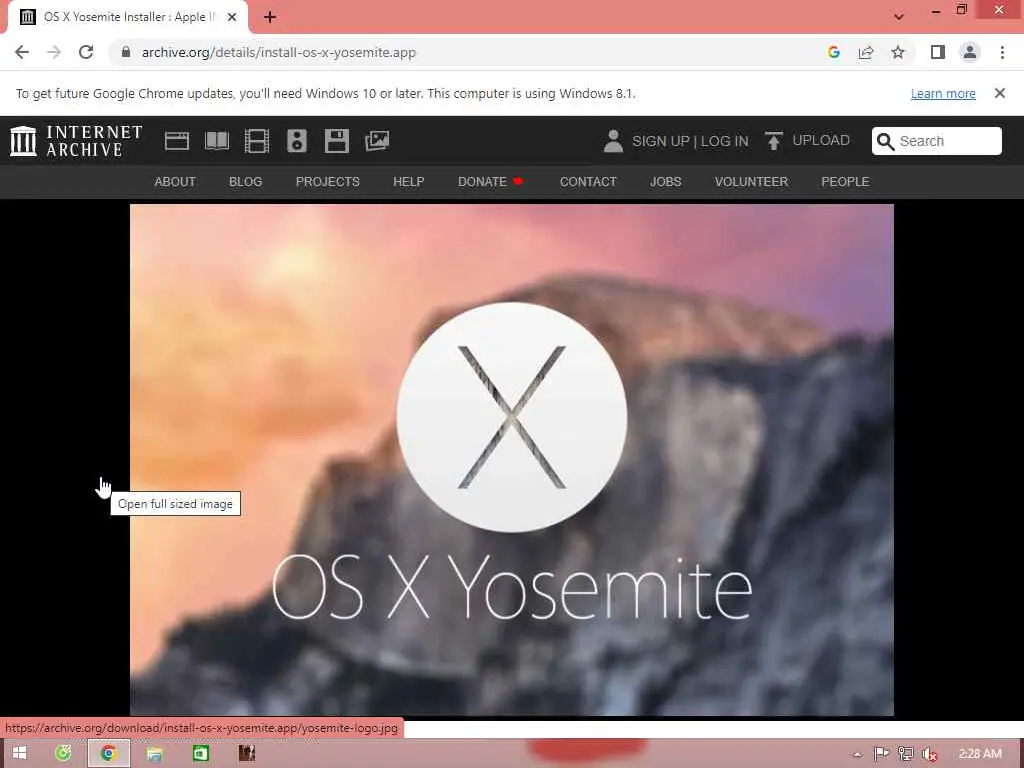Click the Action Center flag icon
This screenshot has width=1024, height=768.
click(x=882, y=754)
